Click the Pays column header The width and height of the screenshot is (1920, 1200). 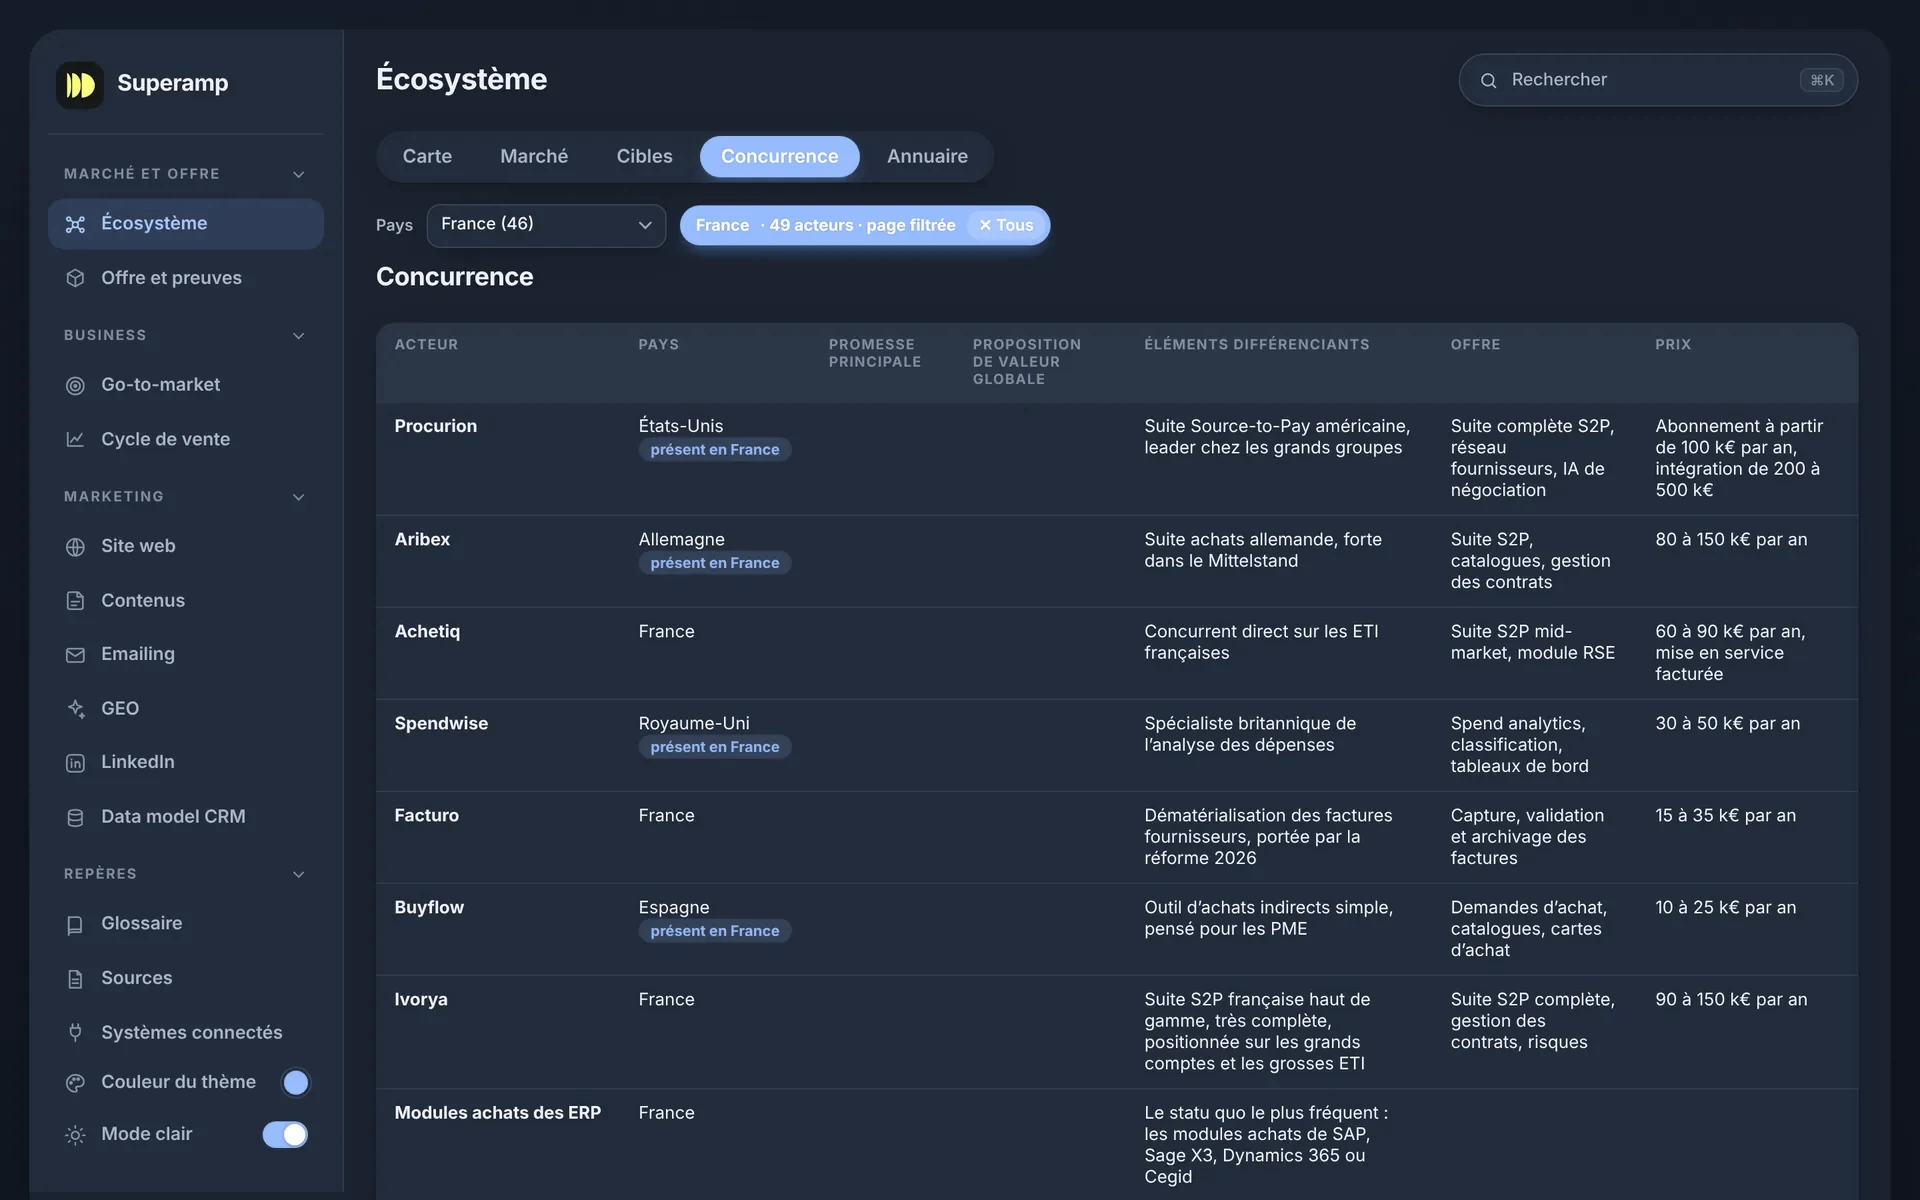pyautogui.click(x=658, y=345)
